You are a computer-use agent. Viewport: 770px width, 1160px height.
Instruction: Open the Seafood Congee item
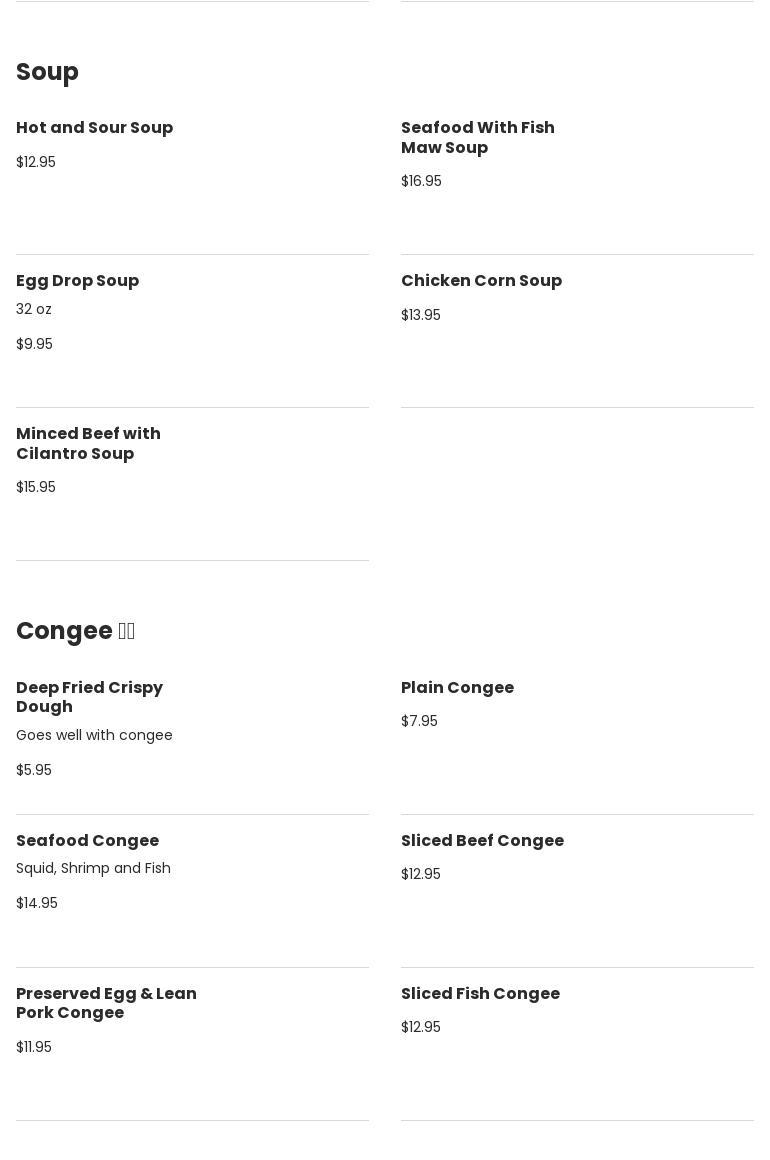88,841
